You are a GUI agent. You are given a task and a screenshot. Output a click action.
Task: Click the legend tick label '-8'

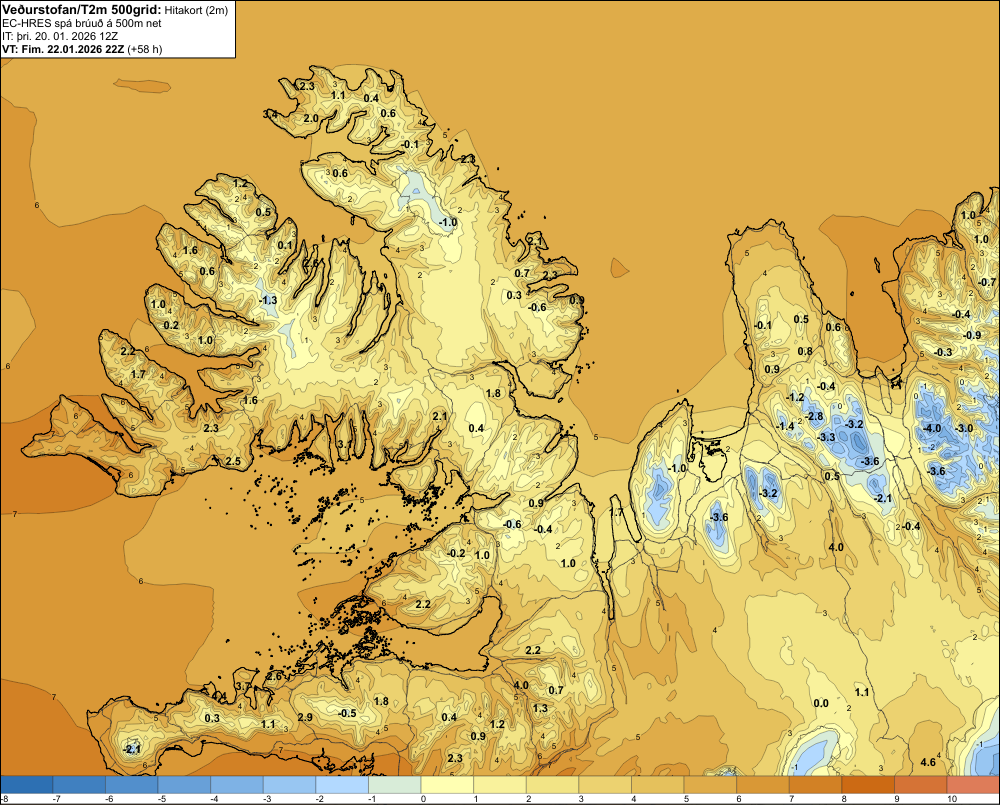tap(4, 799)
